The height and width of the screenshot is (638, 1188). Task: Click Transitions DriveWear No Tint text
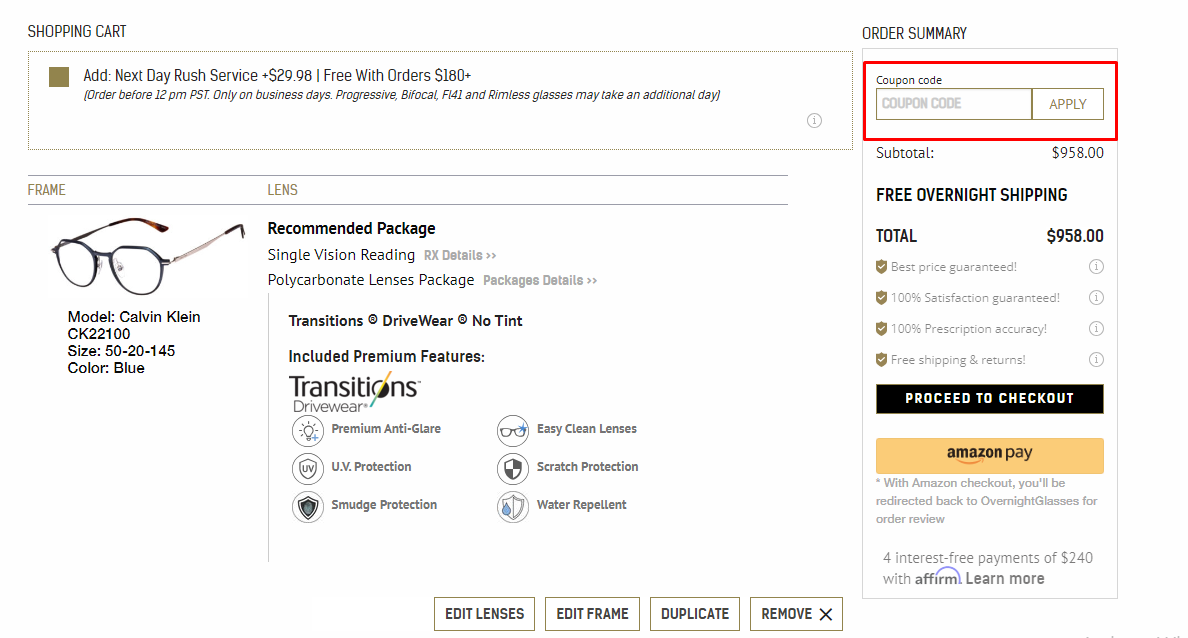pos(405,321)
